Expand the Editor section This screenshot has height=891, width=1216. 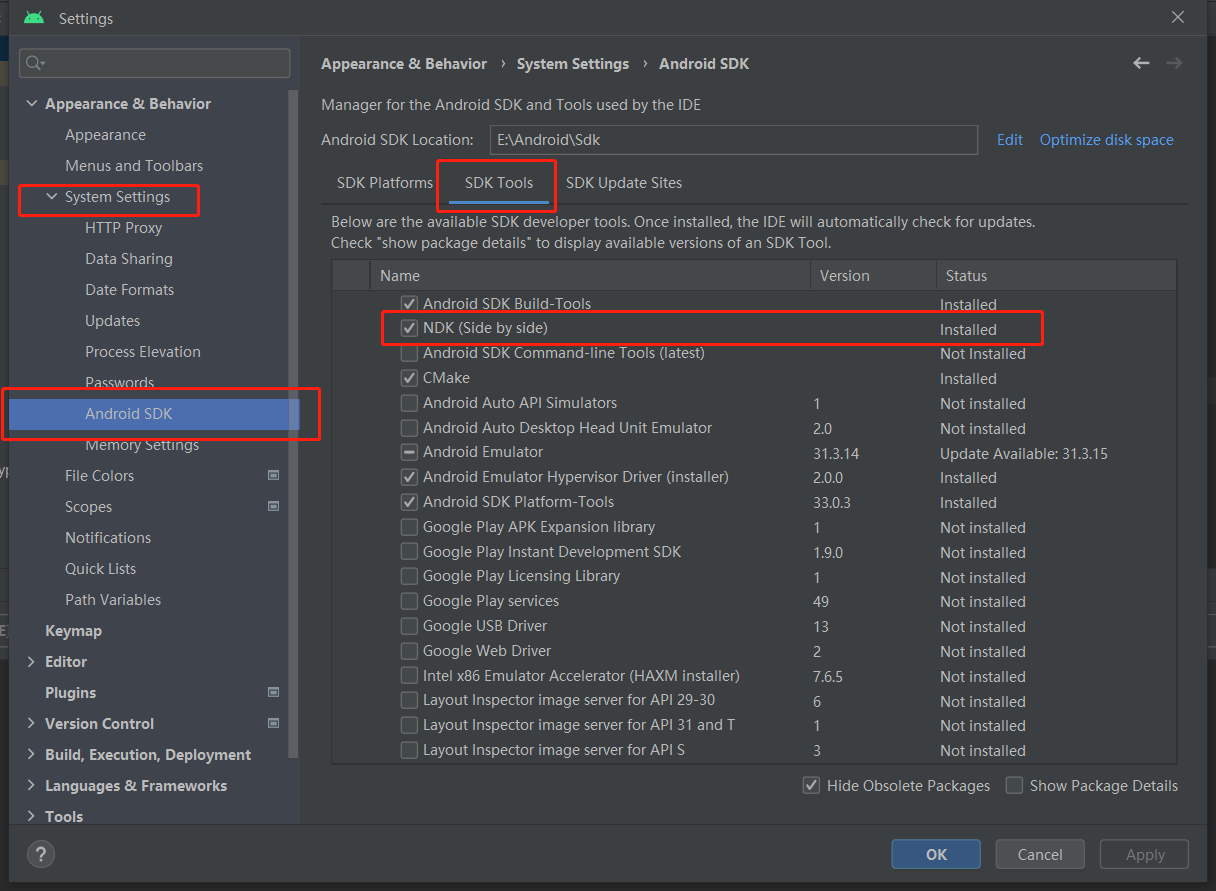(x=32, y=662)
